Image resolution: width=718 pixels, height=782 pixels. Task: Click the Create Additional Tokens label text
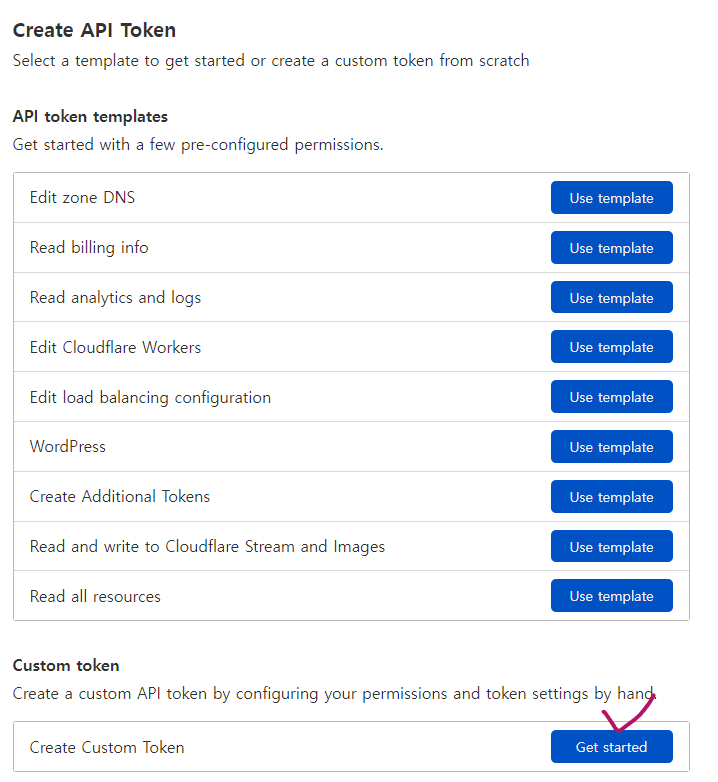pos(120,497)
